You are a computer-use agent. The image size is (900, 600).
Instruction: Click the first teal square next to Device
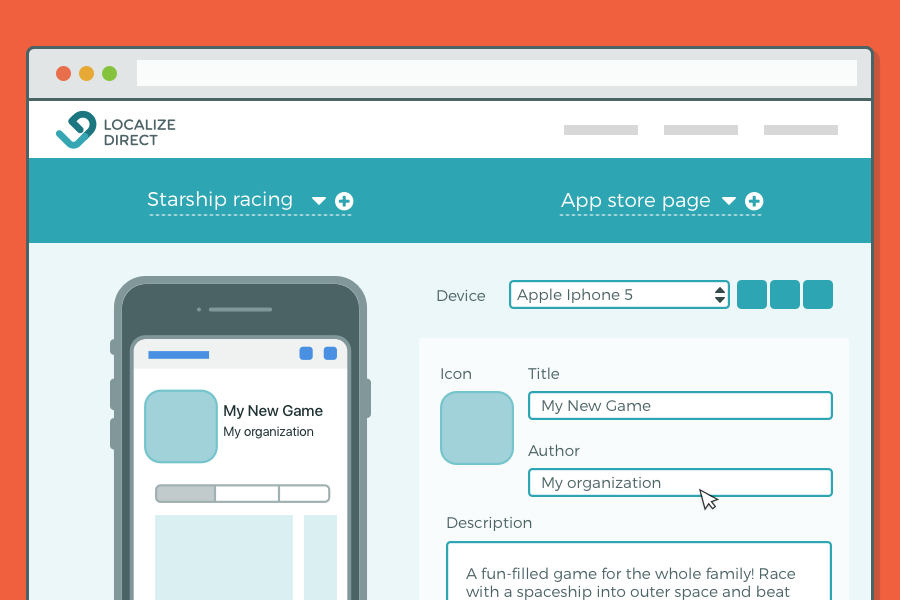[x=752, y=295]
